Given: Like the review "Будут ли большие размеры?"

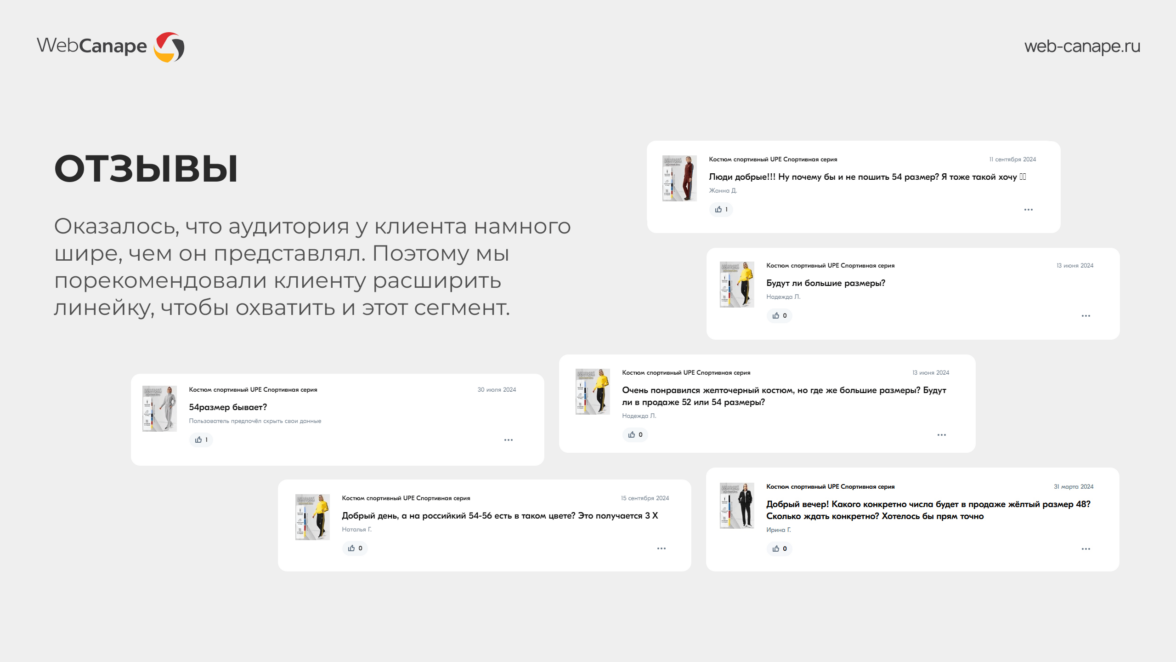Looking at the screenshot, I should coord(779,316).
